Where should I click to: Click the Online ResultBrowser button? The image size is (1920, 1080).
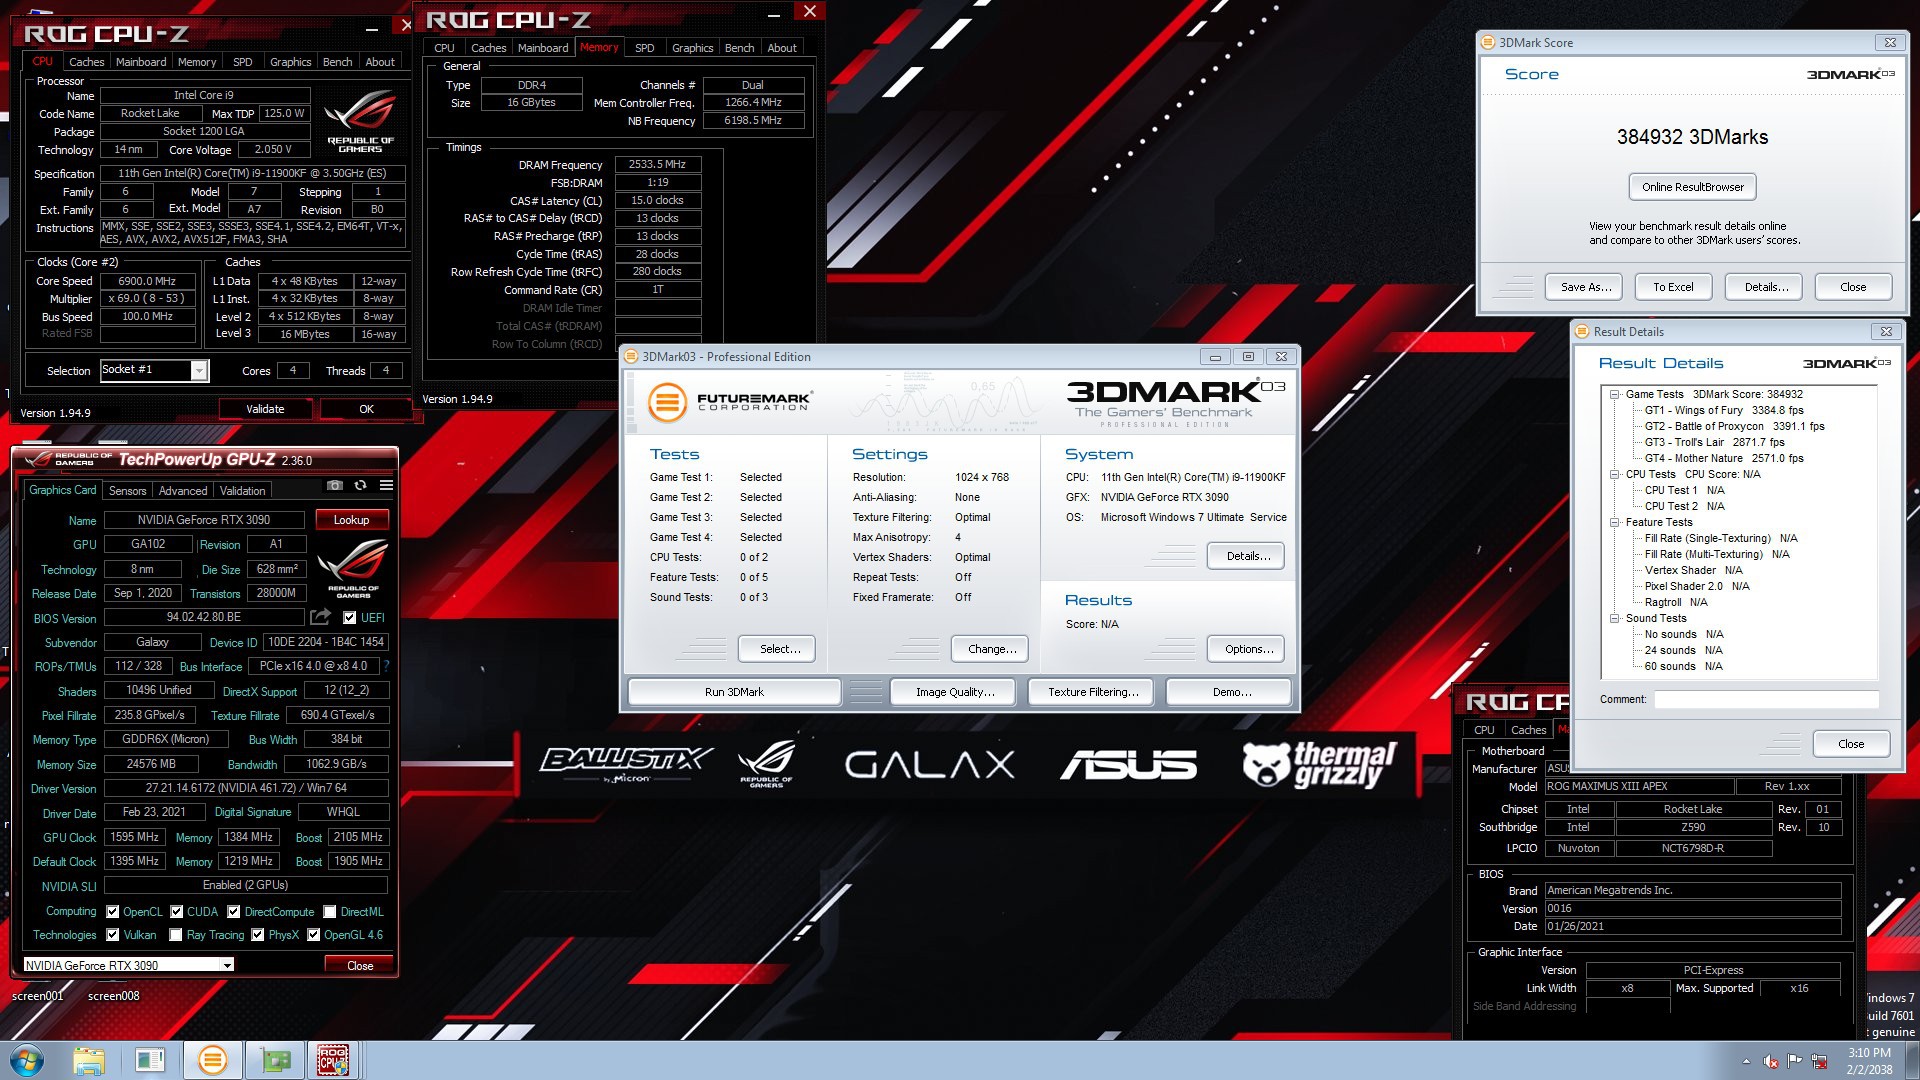[x=1692, y=187]
